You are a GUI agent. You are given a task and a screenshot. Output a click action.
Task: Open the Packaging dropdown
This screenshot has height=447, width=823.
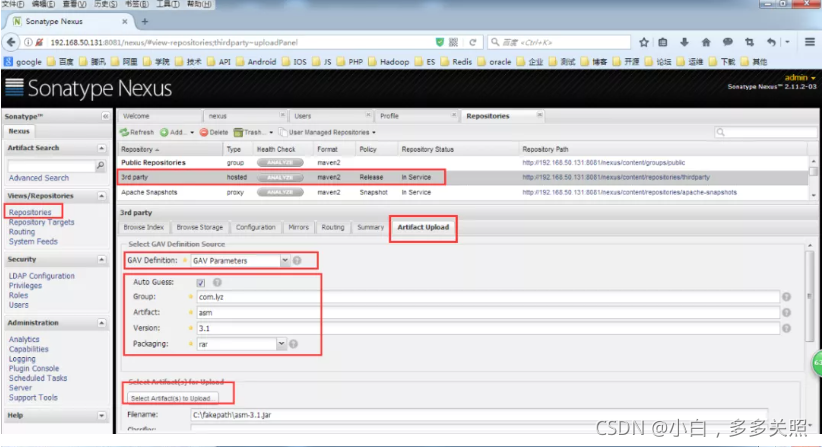pos(281,344)
